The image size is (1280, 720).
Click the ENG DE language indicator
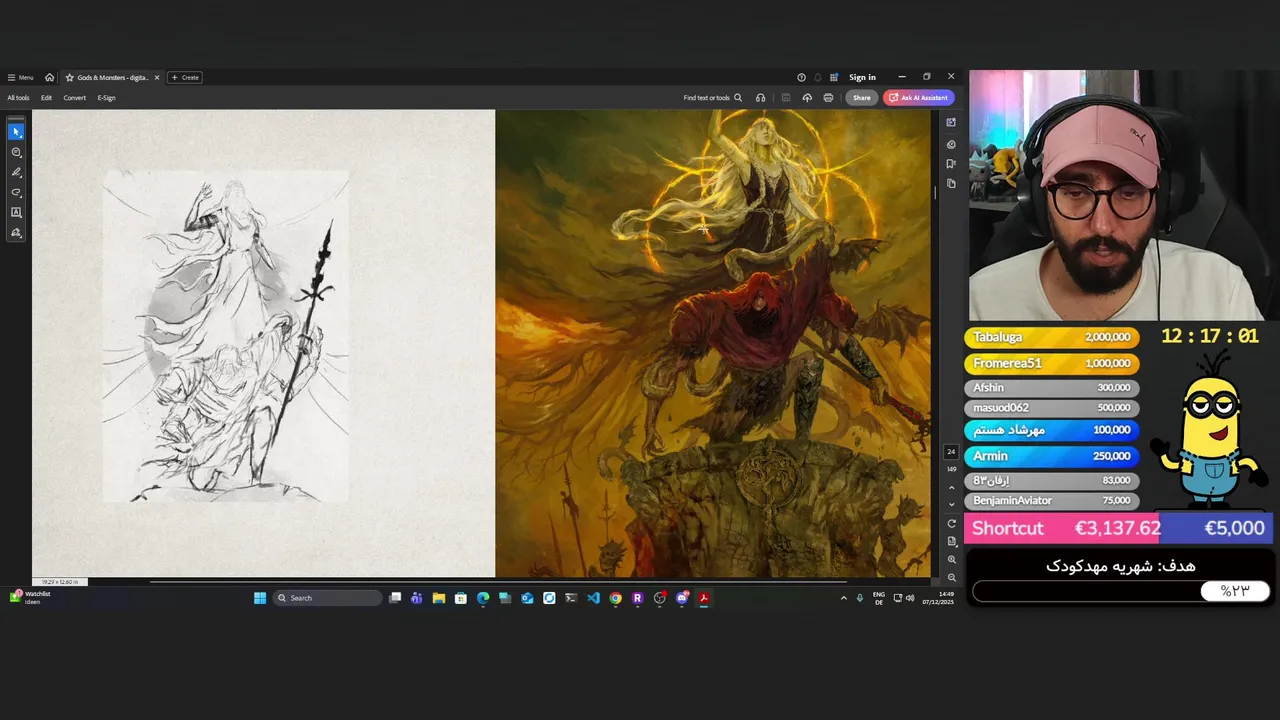pos(879,598)
